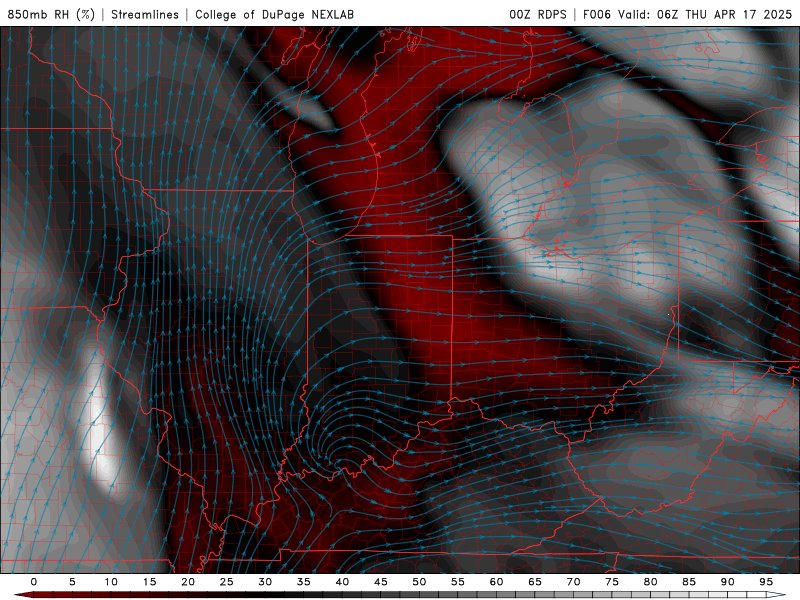This screenshot has width=800, height=600.
Task: Click the color scale label '25'
Action: (x=227, y=582)
